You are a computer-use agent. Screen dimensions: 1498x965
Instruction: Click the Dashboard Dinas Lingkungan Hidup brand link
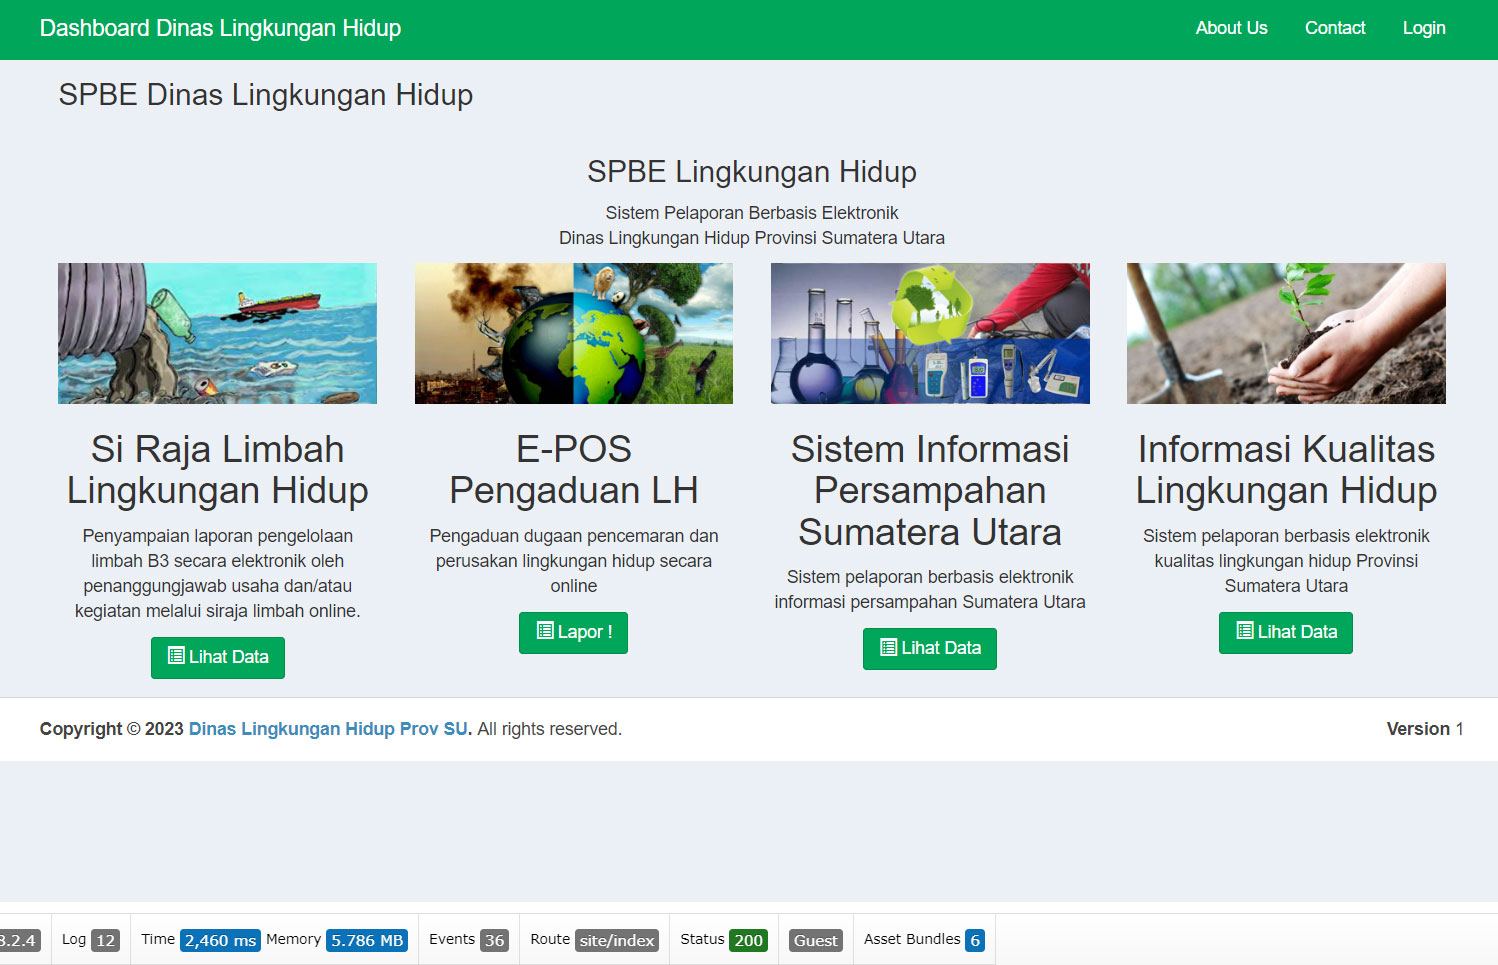(220, 29)
